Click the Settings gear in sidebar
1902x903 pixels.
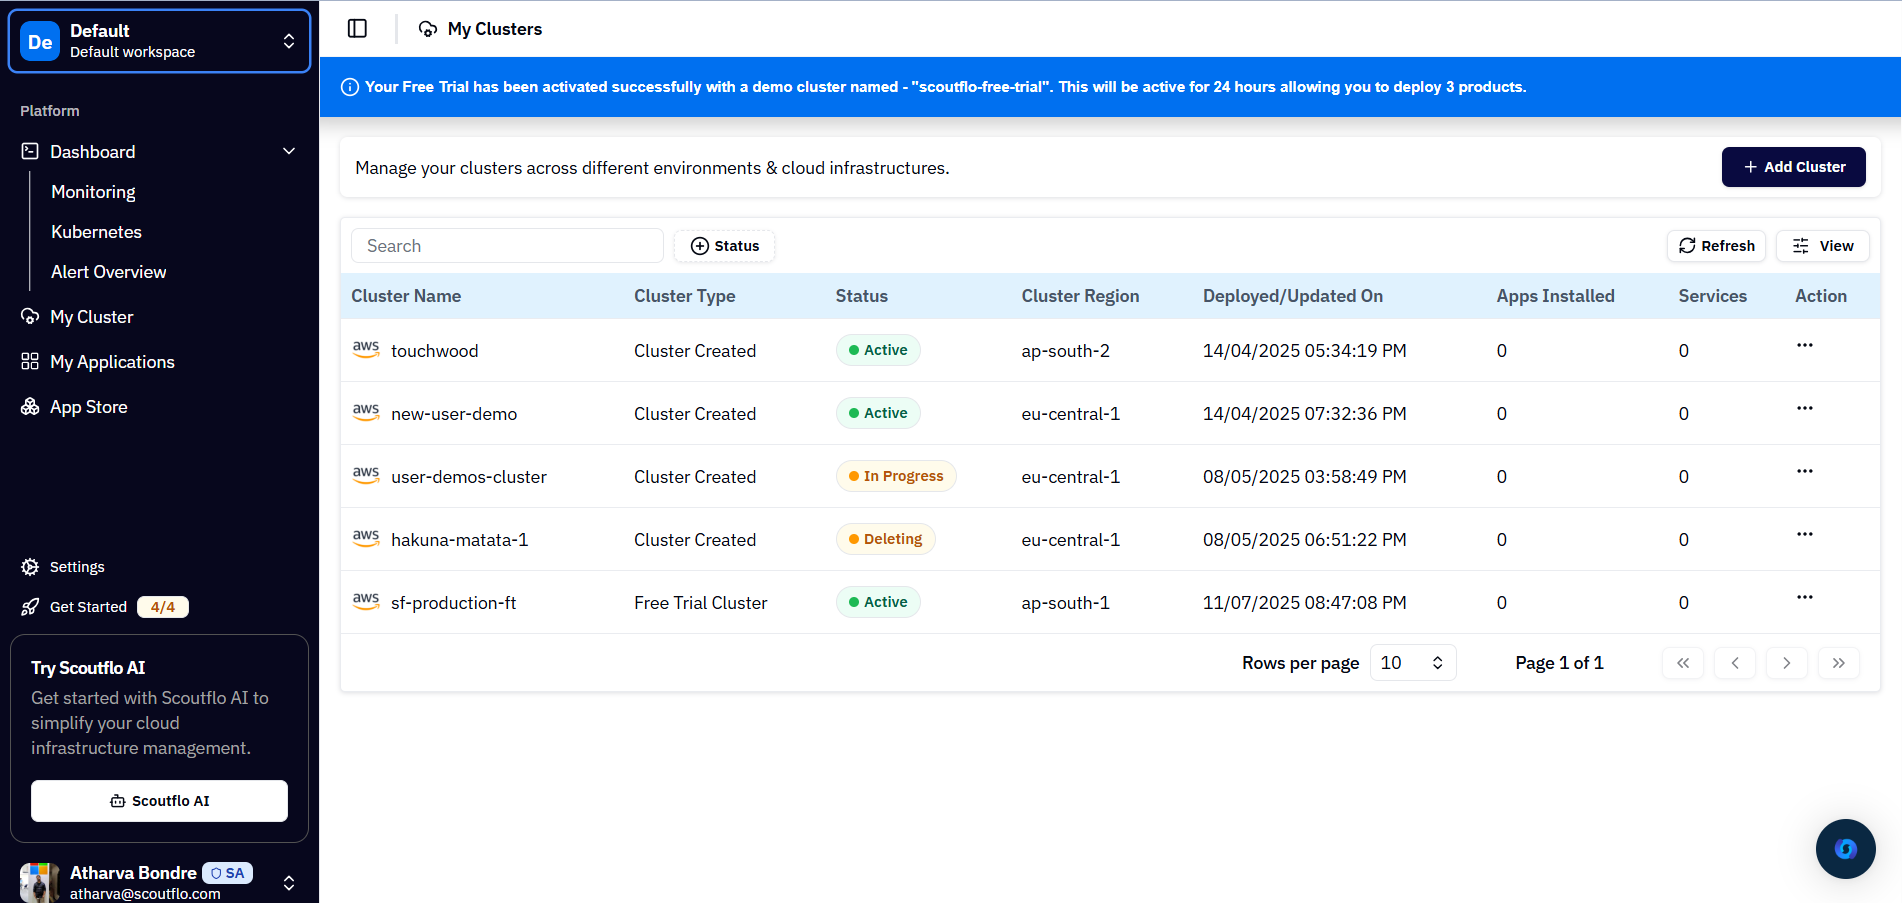click(30, 567)
